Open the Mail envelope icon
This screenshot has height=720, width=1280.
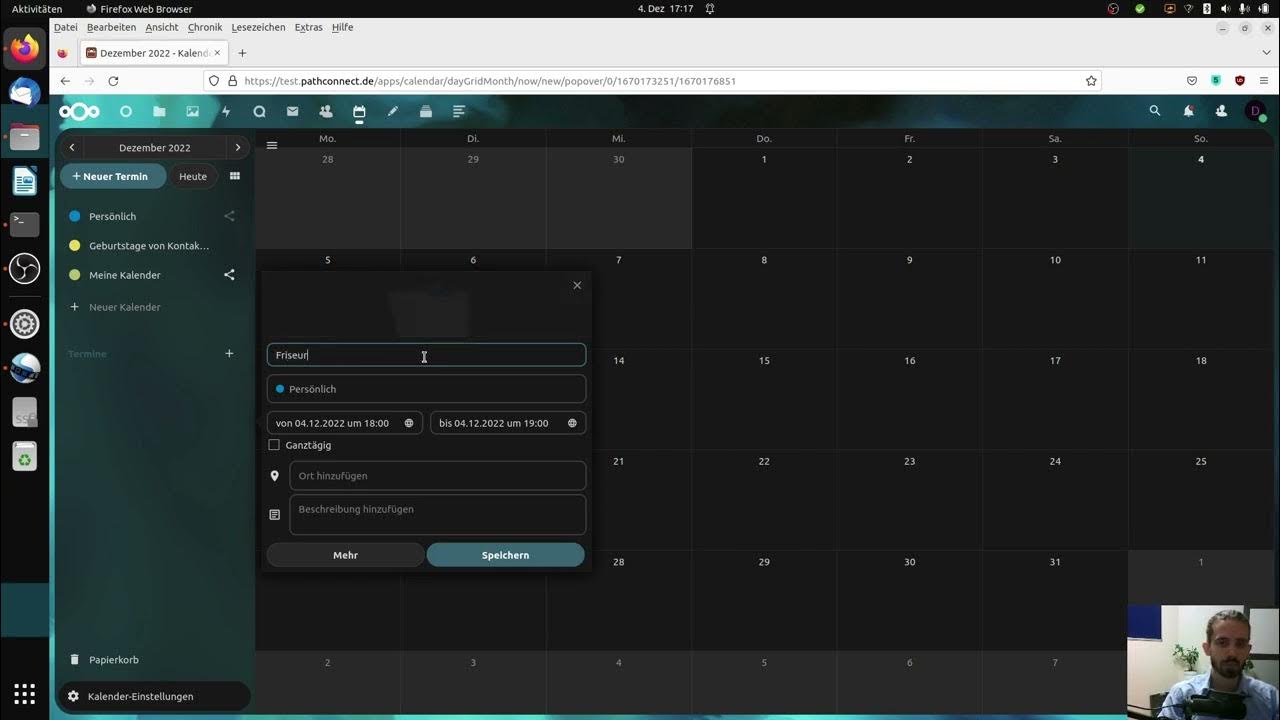(292, 112)
